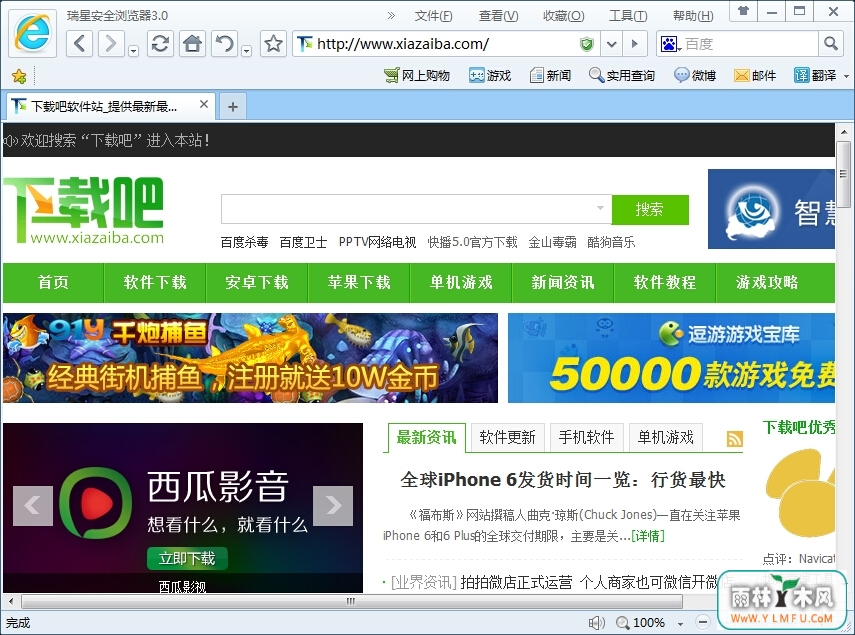Click the undo closed tab icon

pos(225,44)
